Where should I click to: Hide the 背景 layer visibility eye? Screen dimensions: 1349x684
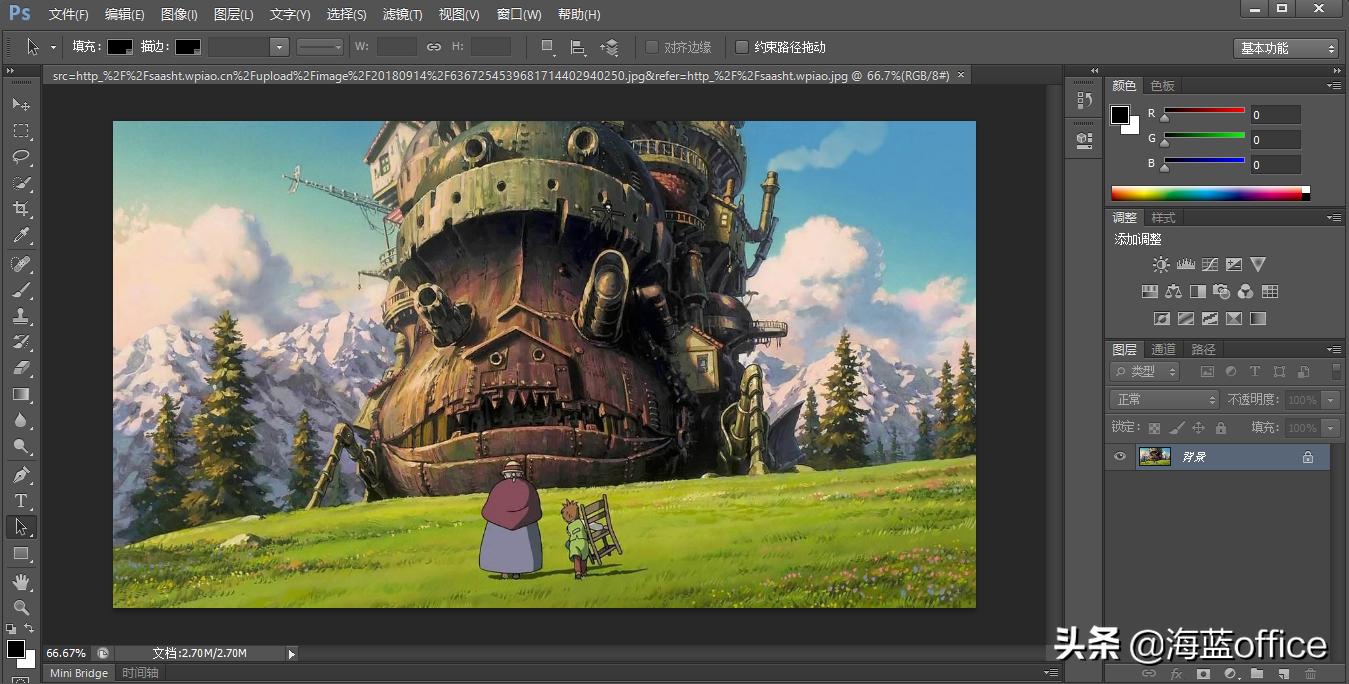[1120, 457]
